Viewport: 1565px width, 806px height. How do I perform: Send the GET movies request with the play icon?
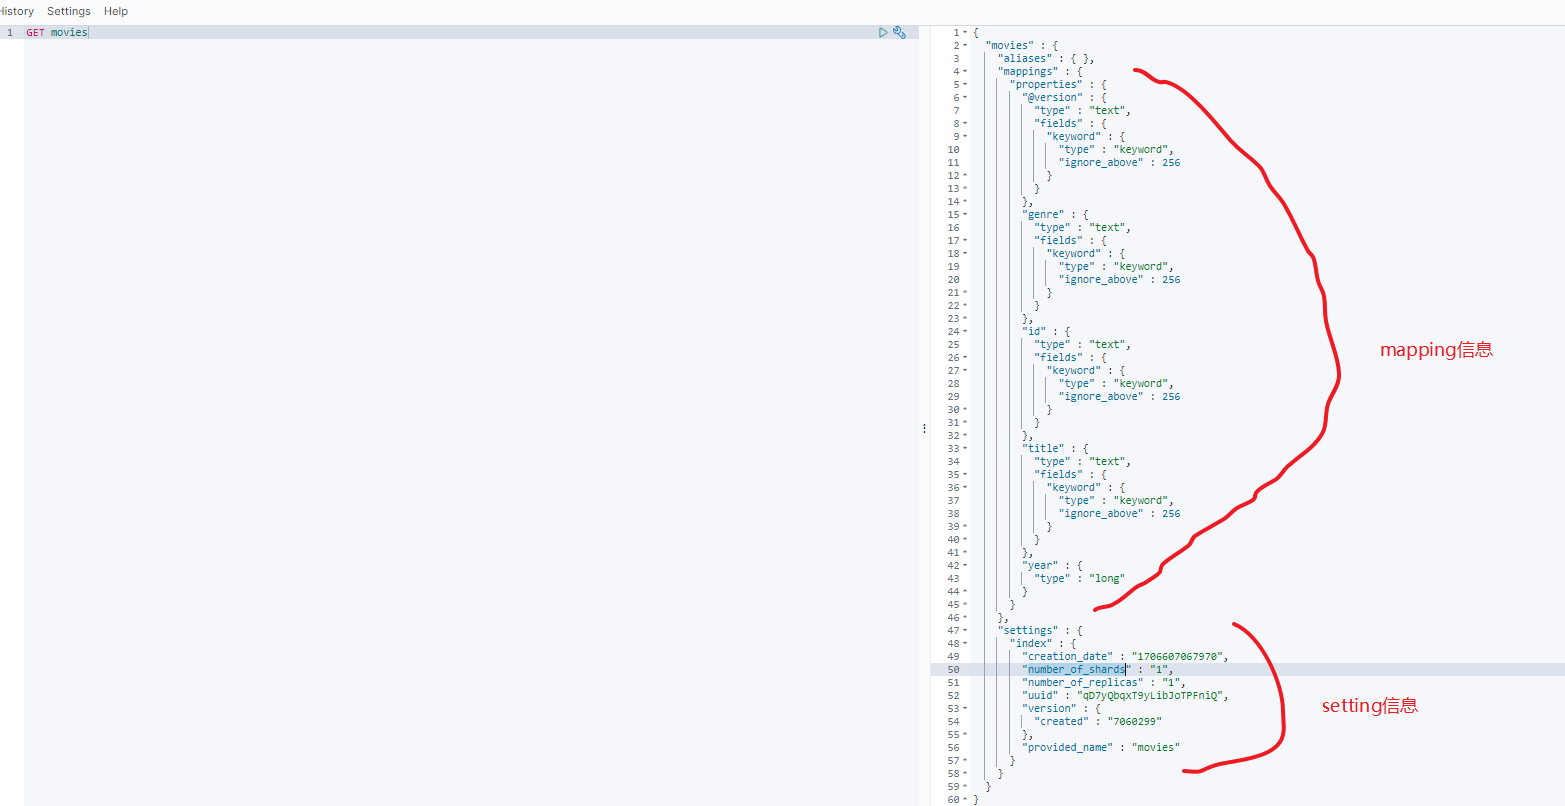[882, 32]
